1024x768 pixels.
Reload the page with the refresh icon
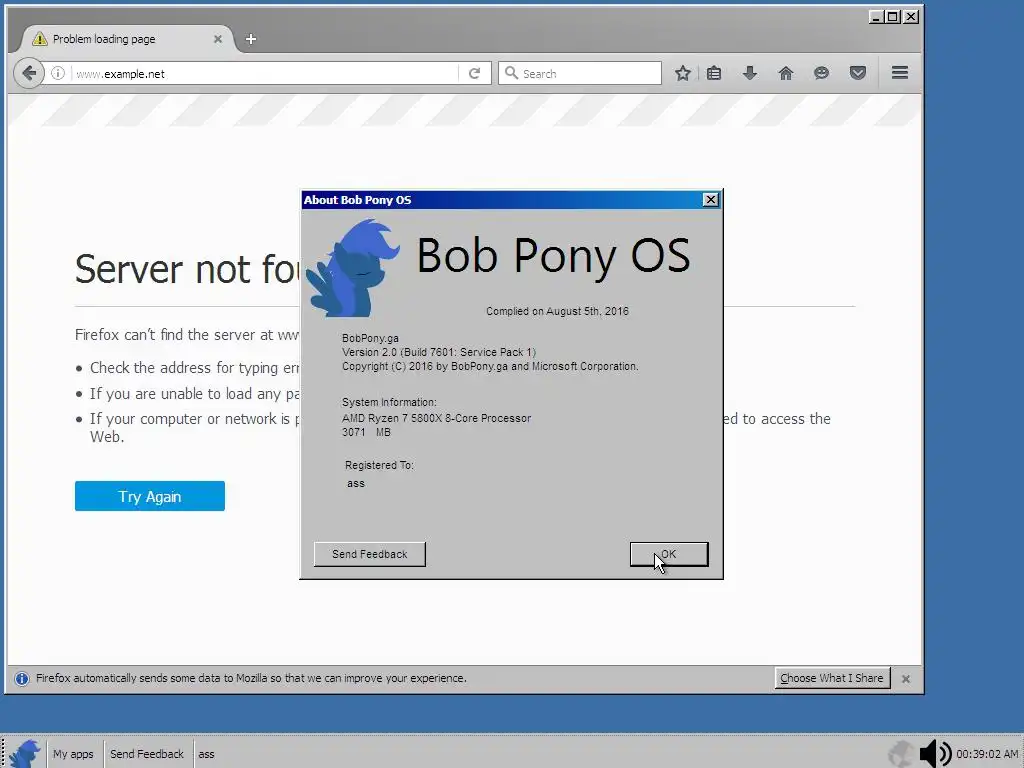475,73
